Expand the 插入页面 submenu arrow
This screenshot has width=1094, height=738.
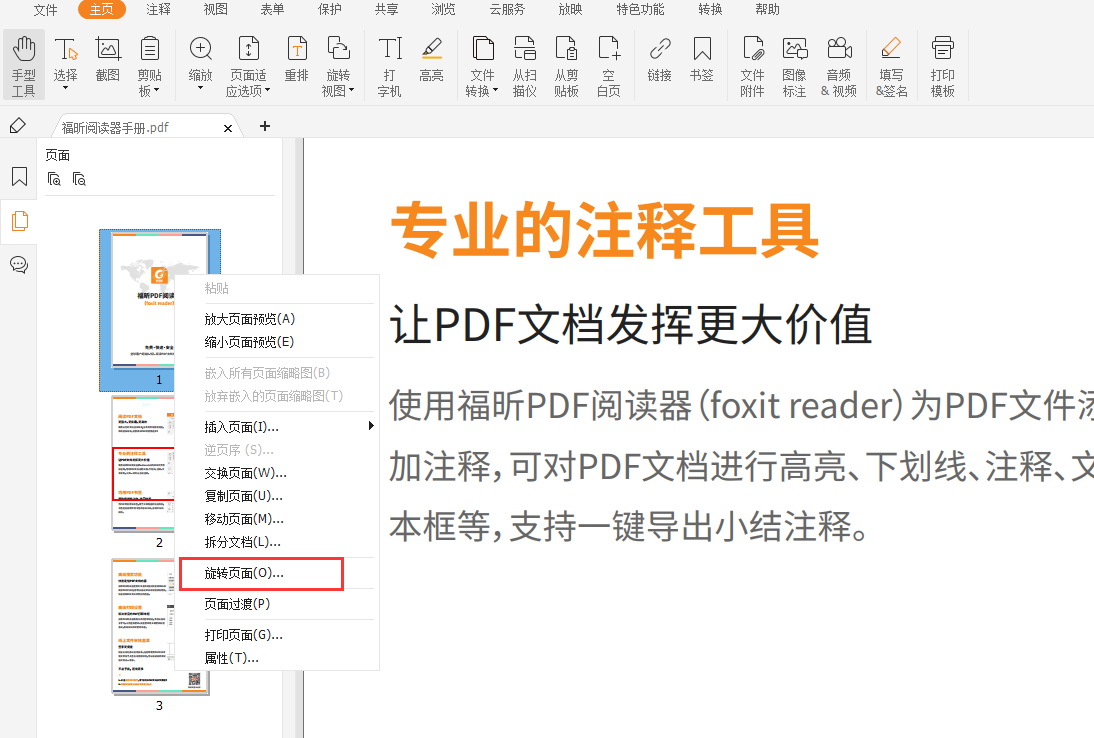coord(370,426)
